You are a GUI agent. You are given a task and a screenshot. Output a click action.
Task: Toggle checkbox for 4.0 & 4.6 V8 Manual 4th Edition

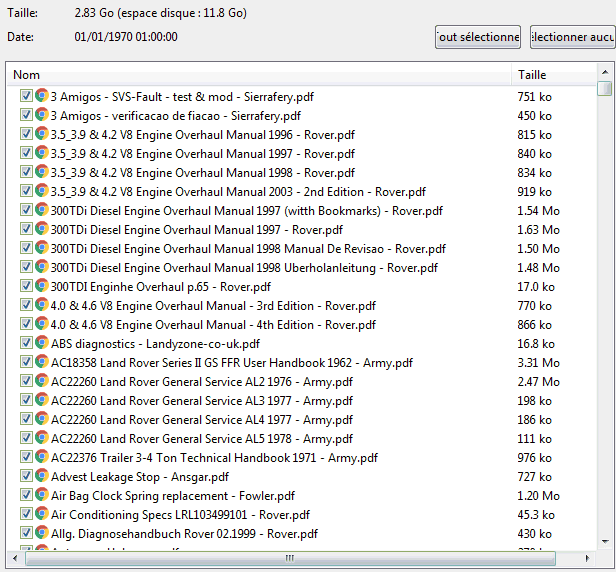click(26, 324)
